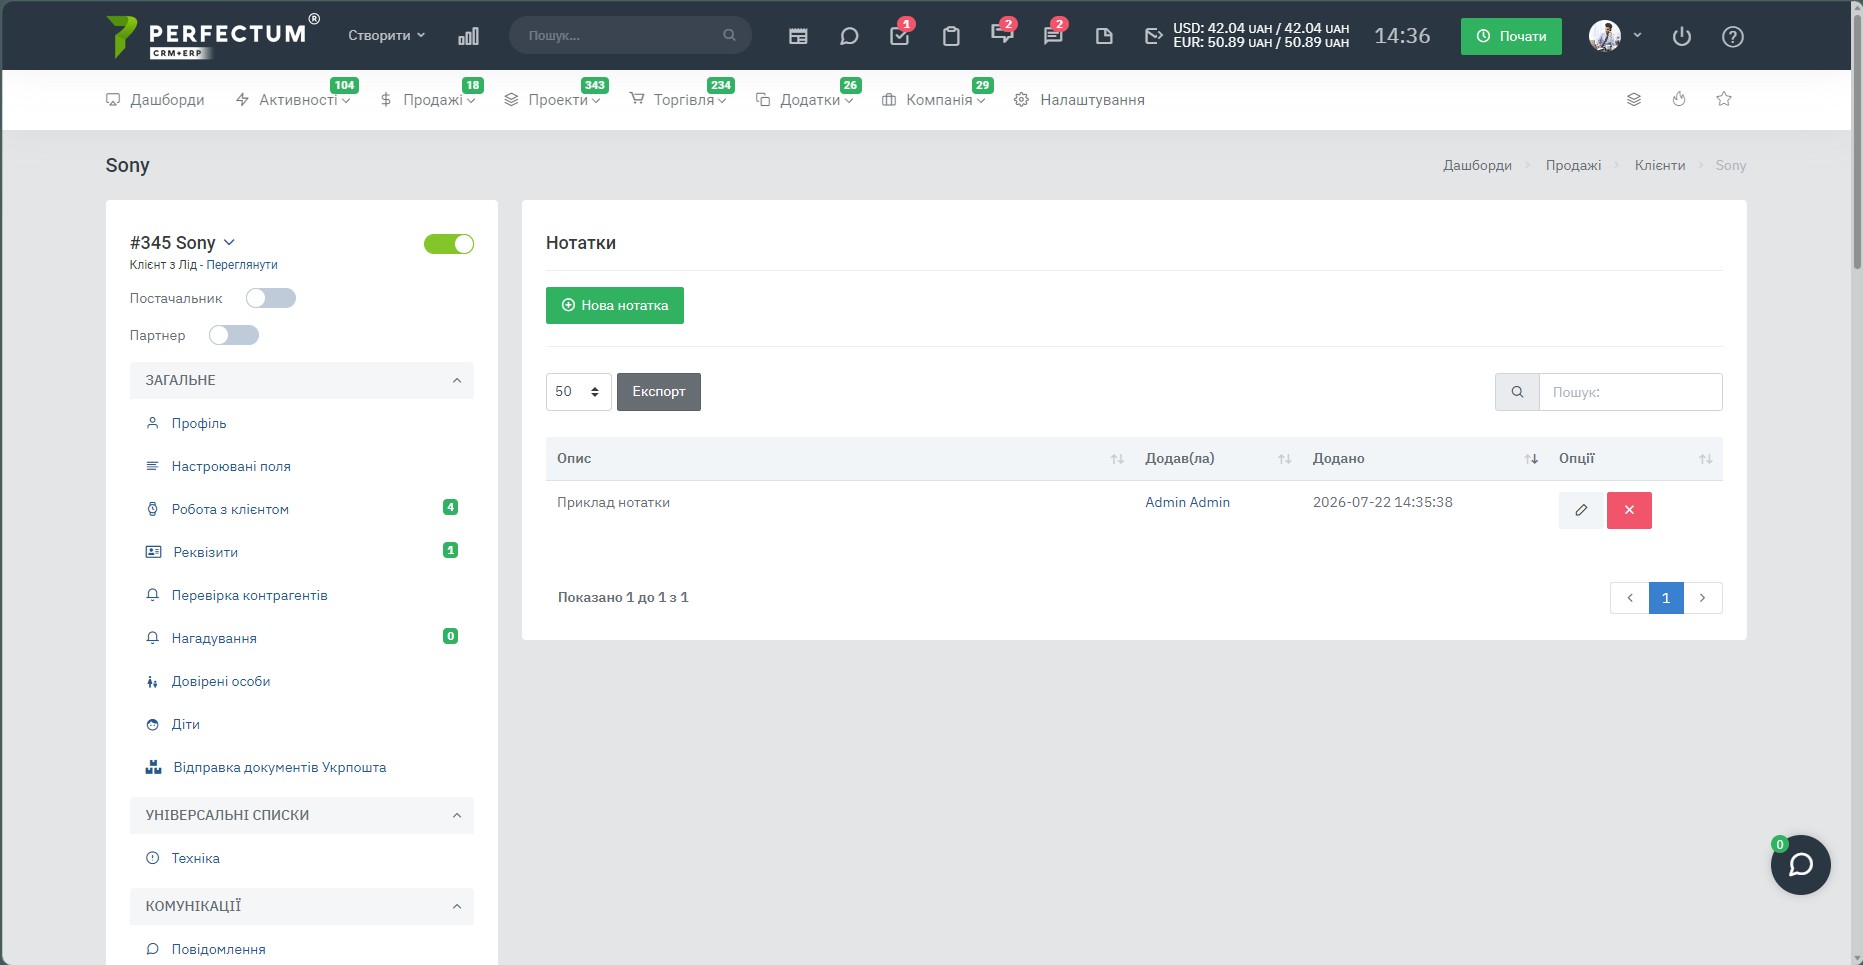
Task: Click the search icon beside notes search field
Action: click(1517, 392)
